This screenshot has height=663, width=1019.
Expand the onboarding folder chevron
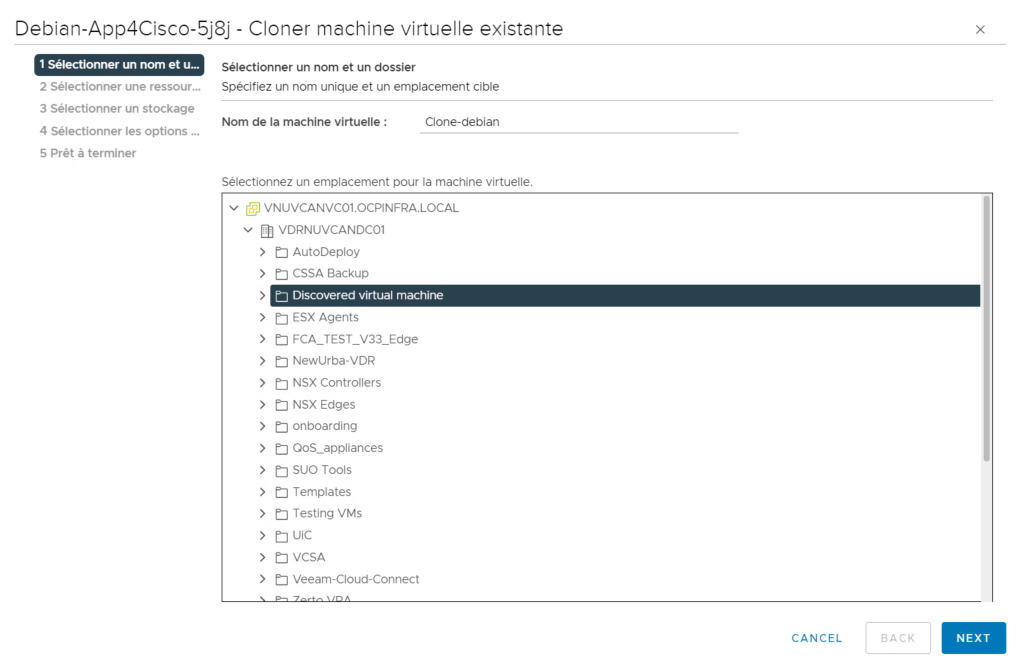(x=263, y=426)
